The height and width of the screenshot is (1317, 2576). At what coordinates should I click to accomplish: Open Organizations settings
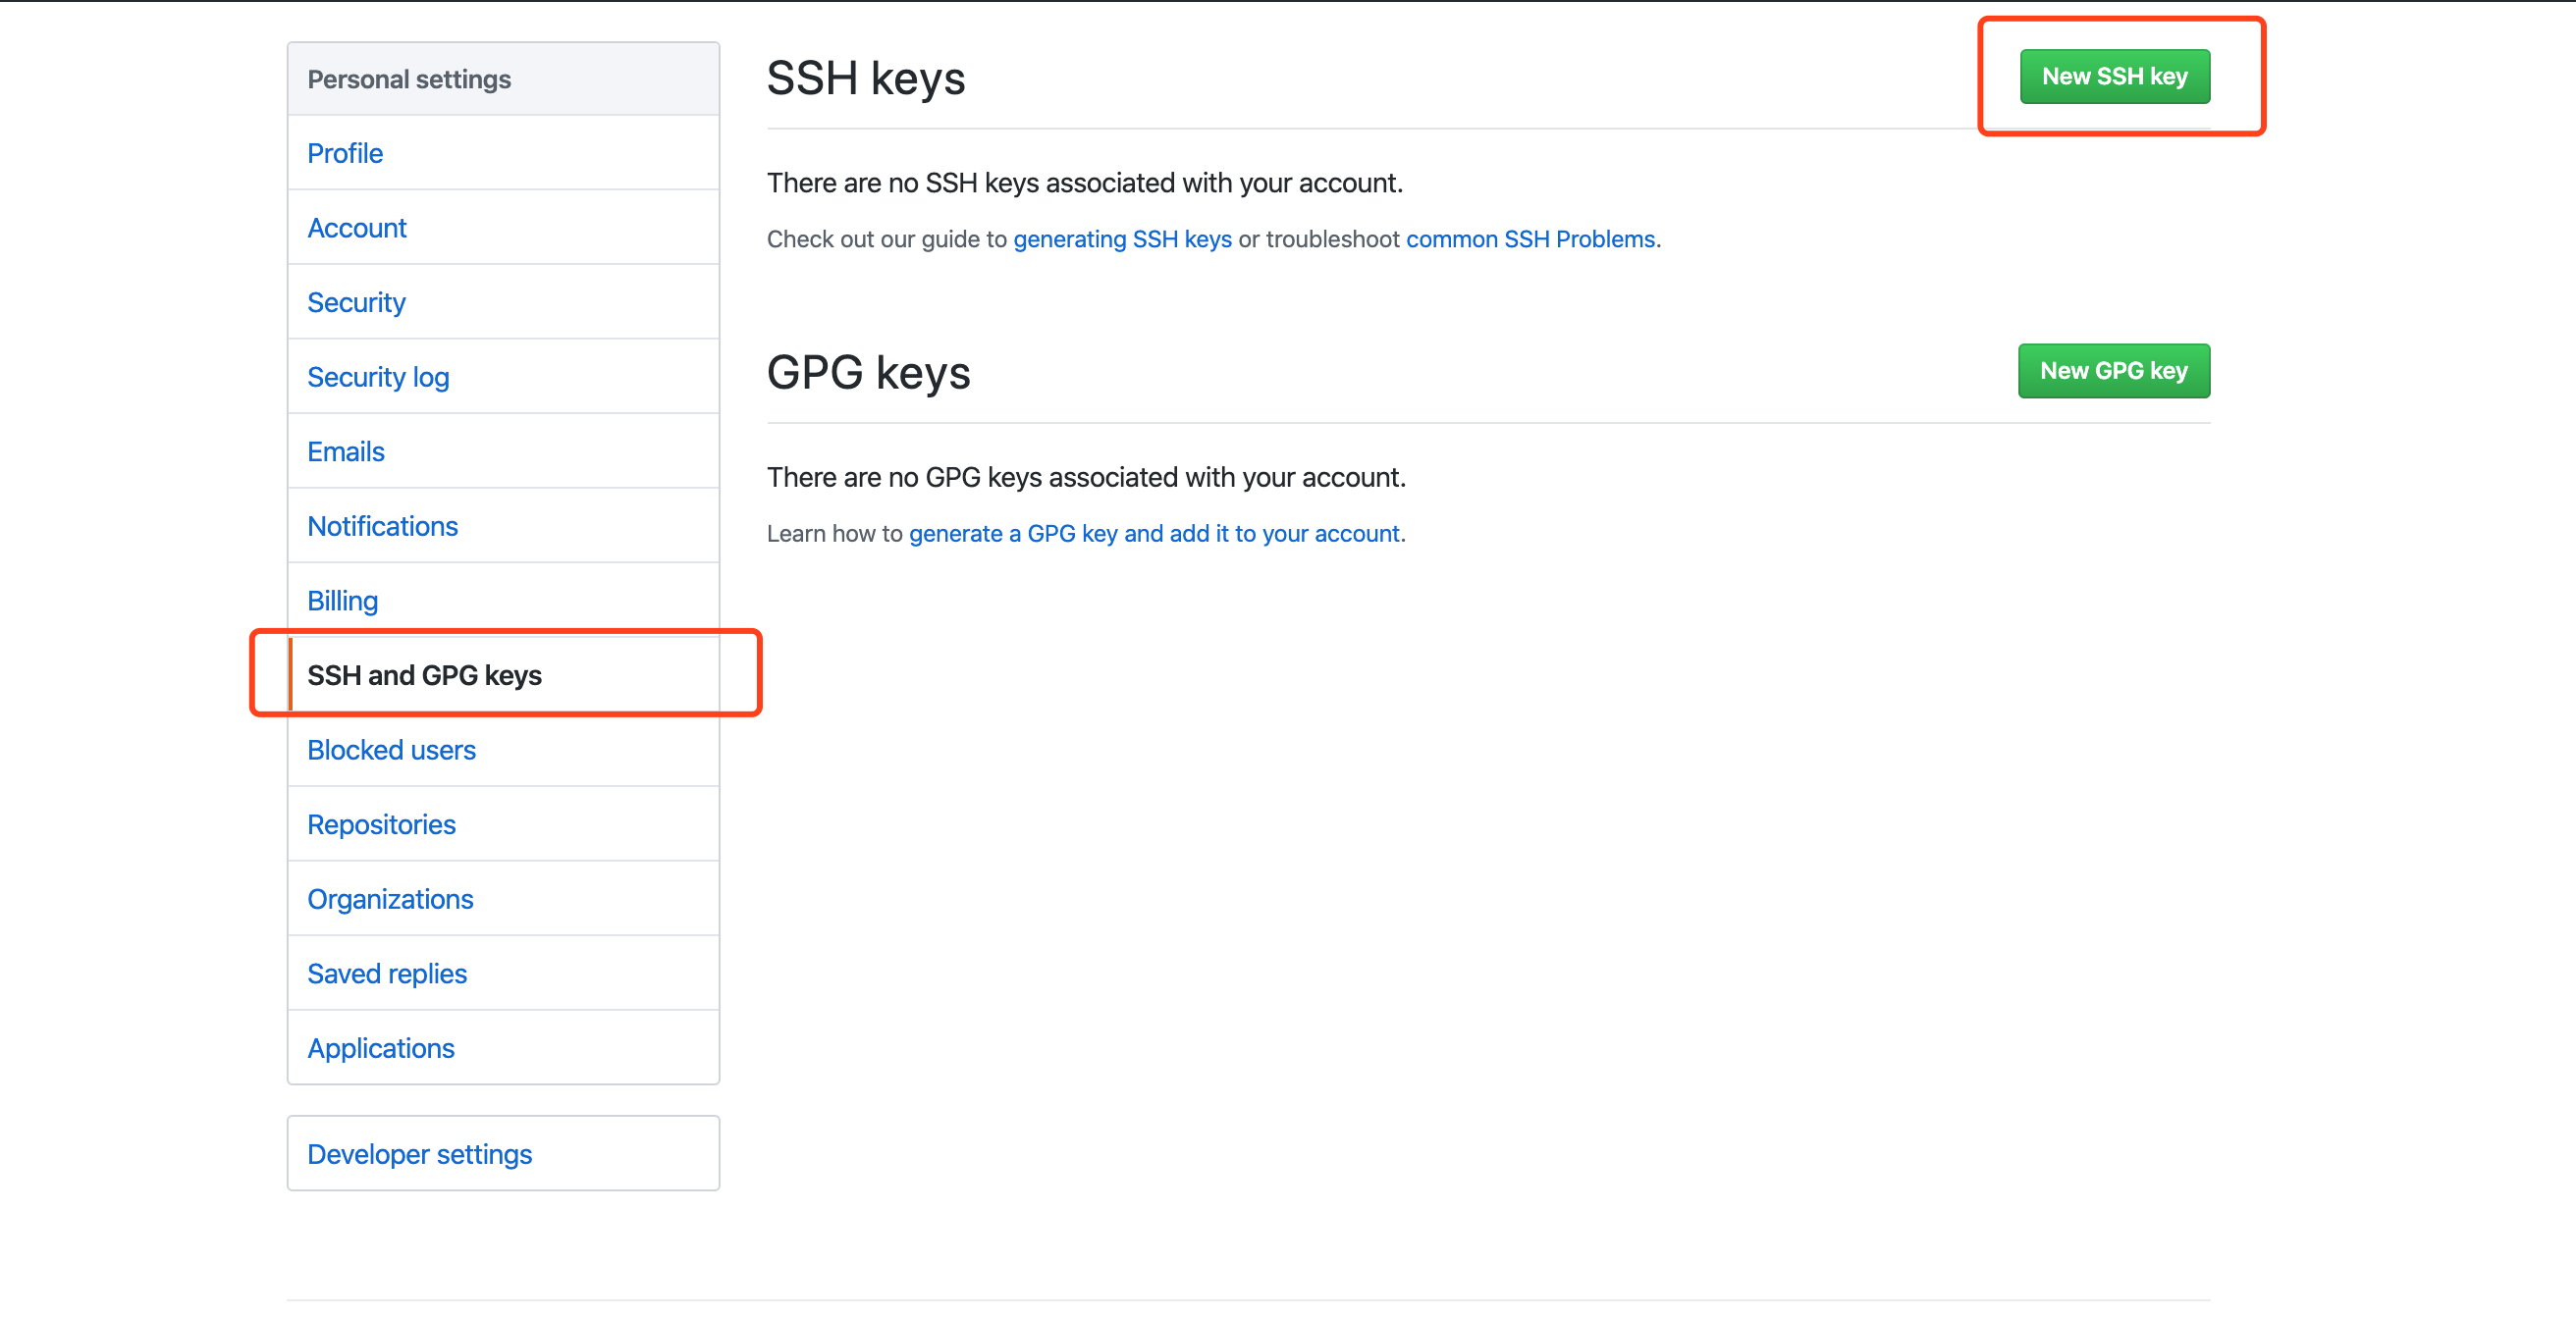[x=390, y=899]
